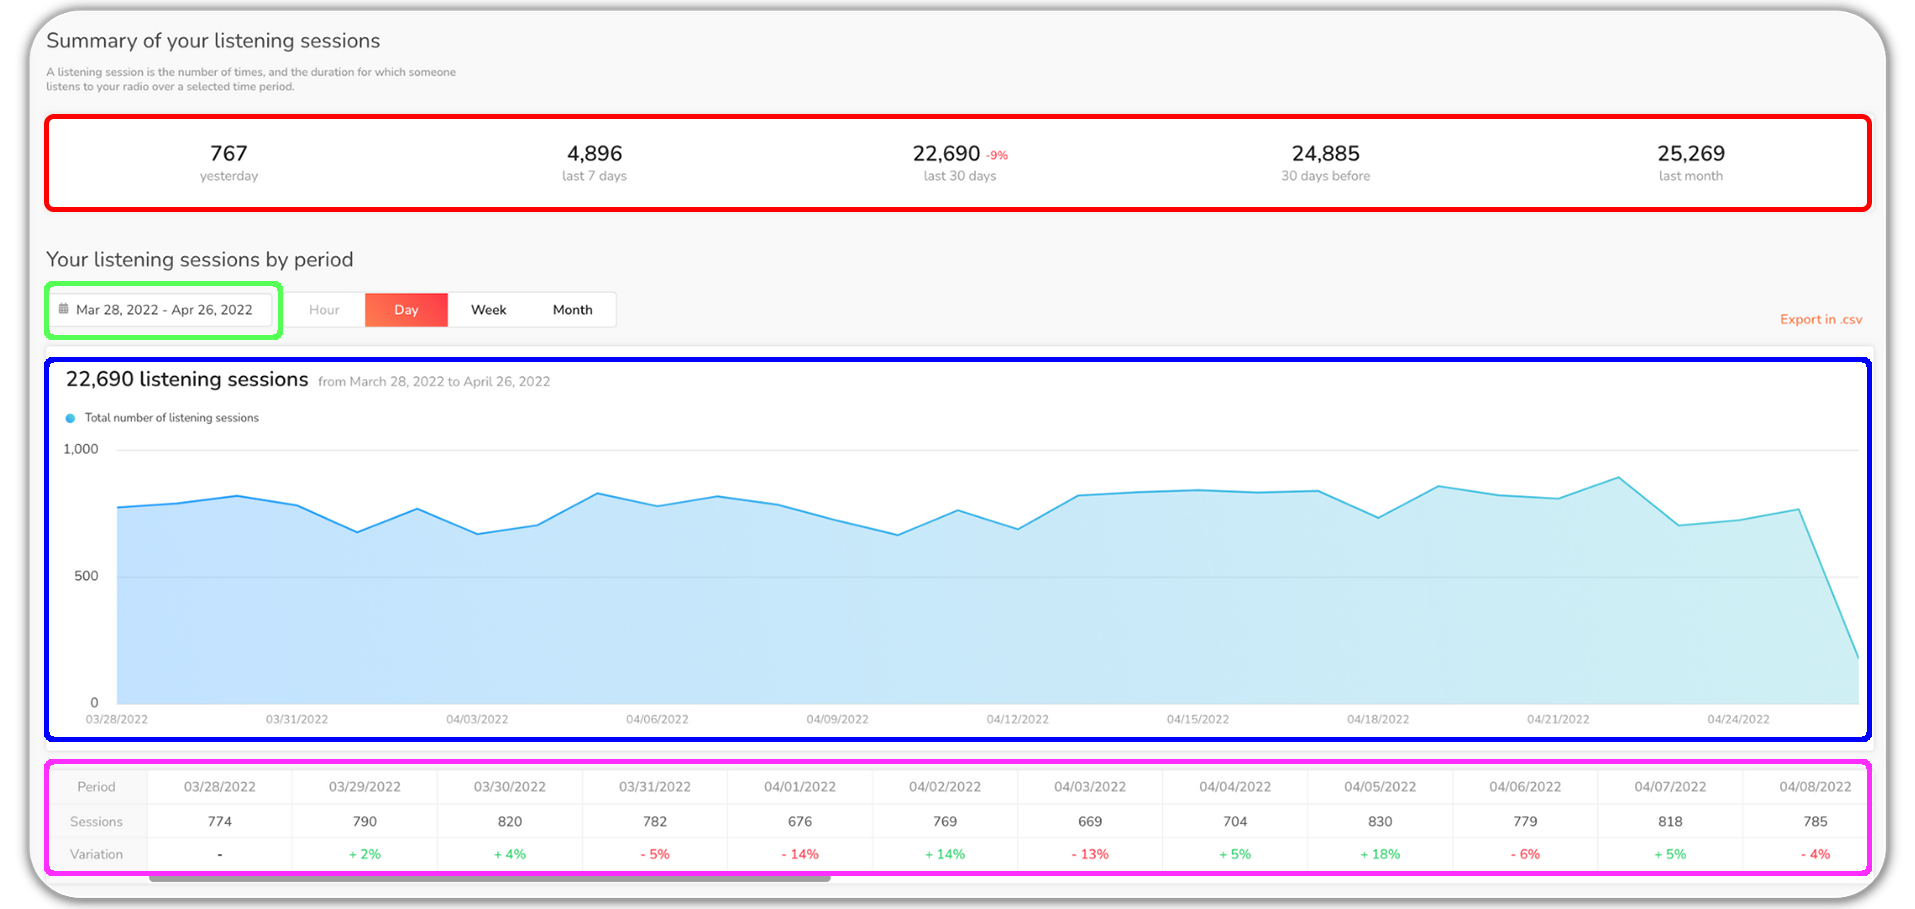
Task: Switch chart to Month view
Action: click(572, 310)
